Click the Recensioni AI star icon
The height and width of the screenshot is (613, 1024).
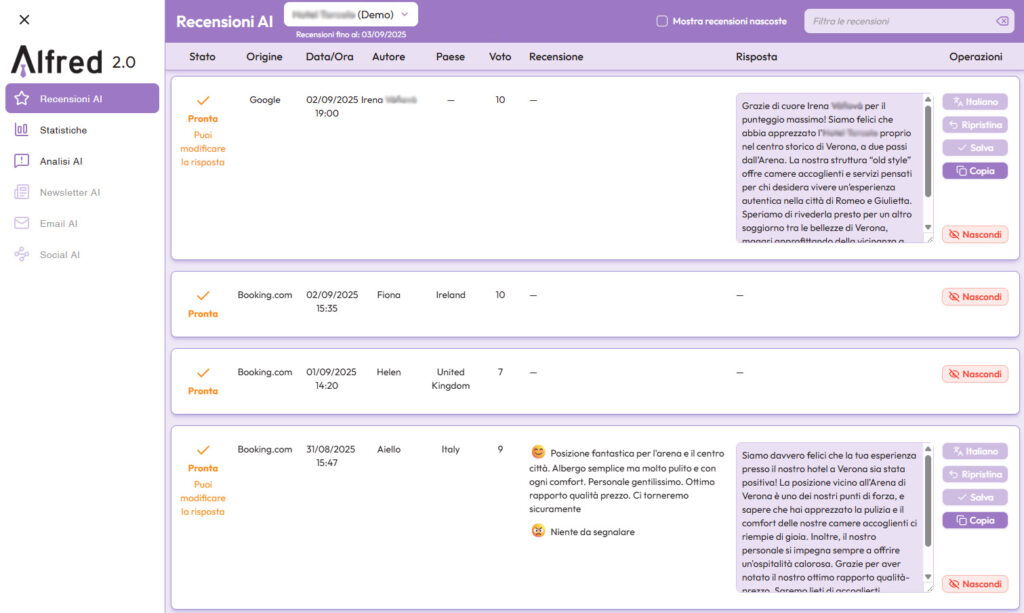coord(21,99)
